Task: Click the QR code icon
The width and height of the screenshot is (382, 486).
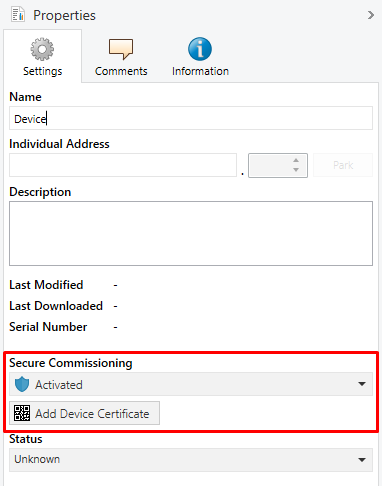Action: pos(22,413)
